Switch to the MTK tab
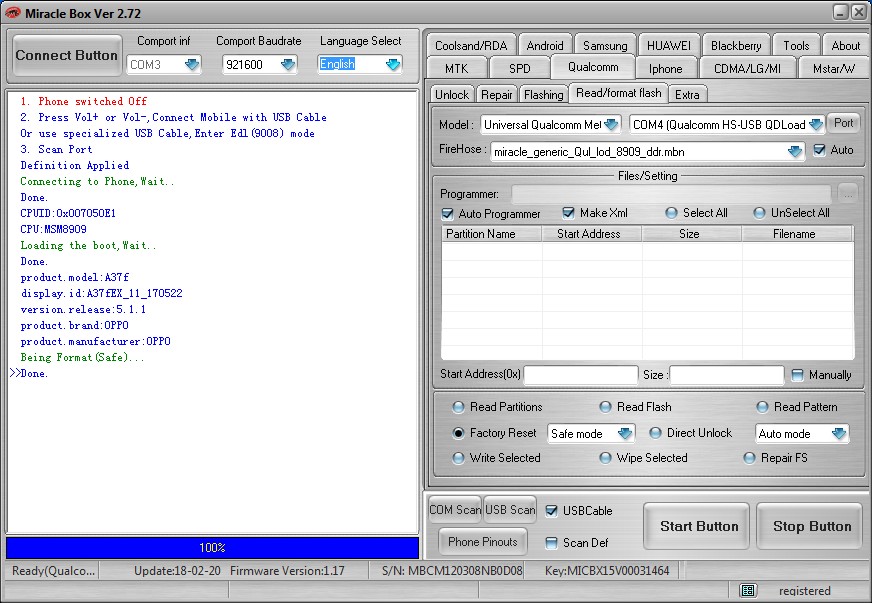The width and height of the screenshot is (872, 603). [x=457, y=68]
